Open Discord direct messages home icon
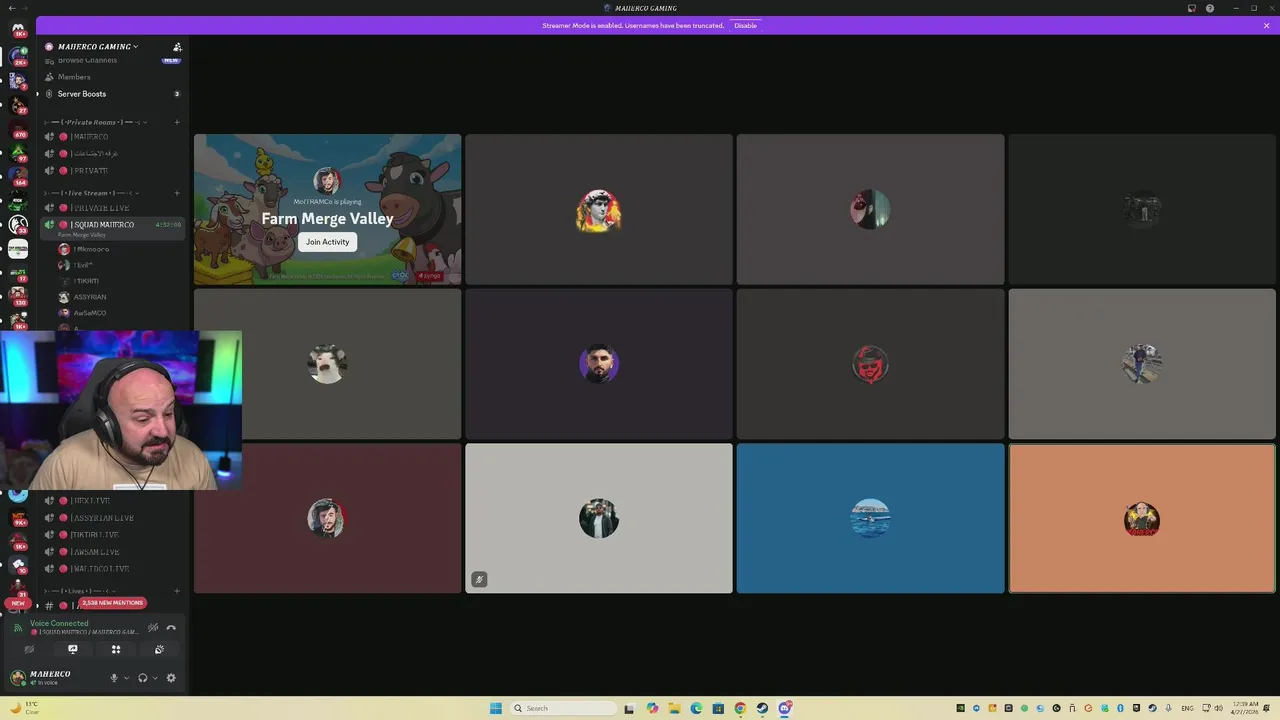The image size is (1280, 720). click(18, 29)
